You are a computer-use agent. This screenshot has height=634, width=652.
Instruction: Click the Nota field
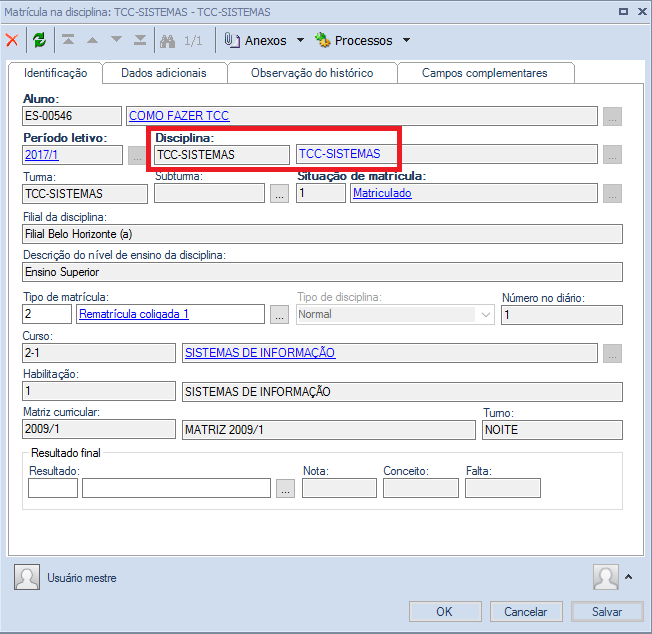(x=339, y=488)
